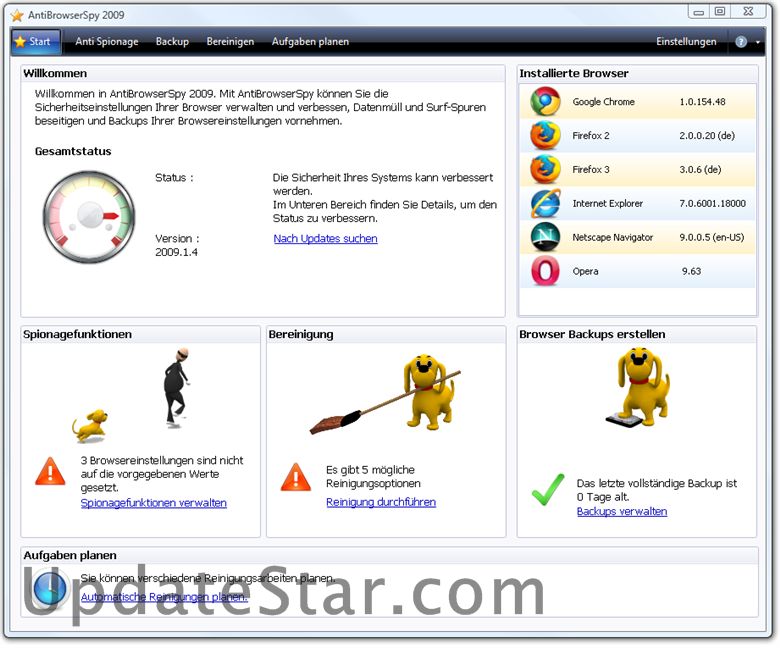Click the Nach Updates suchen link
This screenshot has height=648, width=780.
(x=325, y=239)
